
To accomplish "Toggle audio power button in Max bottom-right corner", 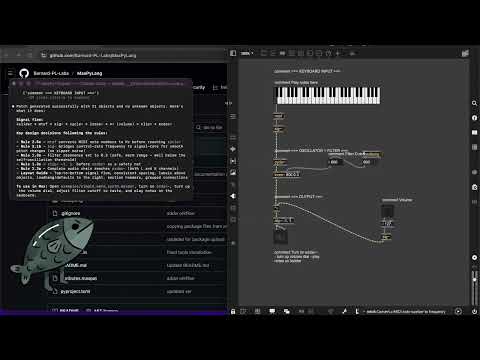I will click(474, 311).
